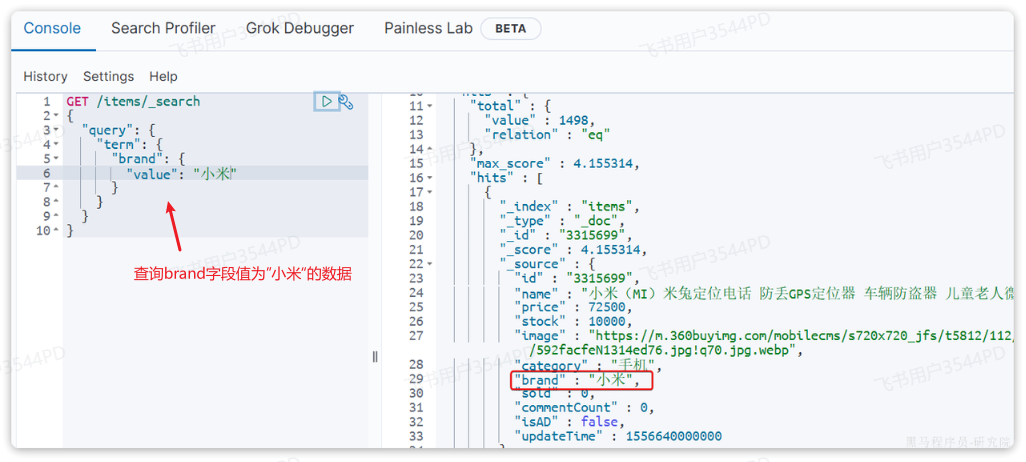The image size is (1026, 462).
Task: Open the wrench request options menu
Action: coord(346,102)
